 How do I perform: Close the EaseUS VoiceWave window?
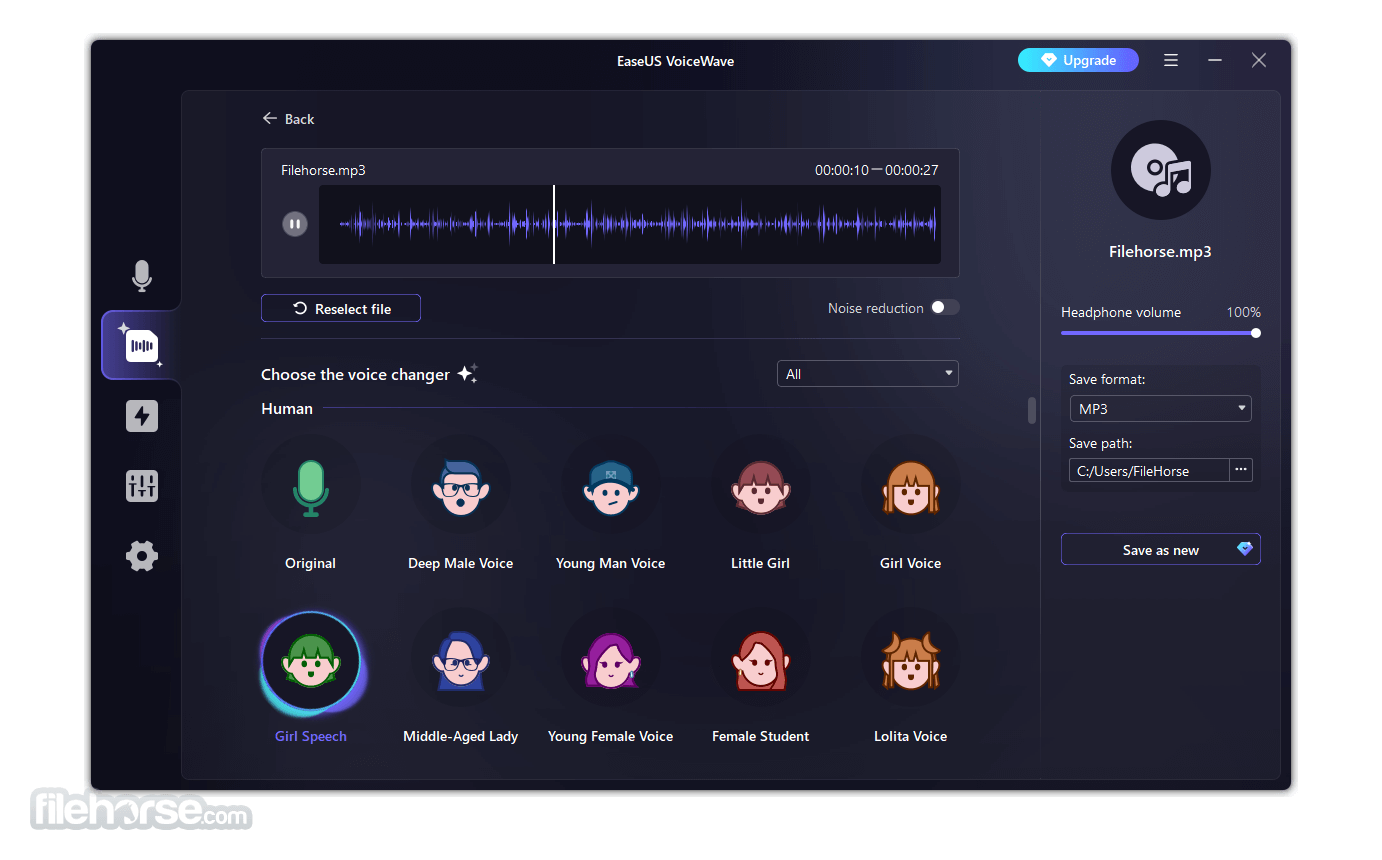click(x=1259, y=60)
